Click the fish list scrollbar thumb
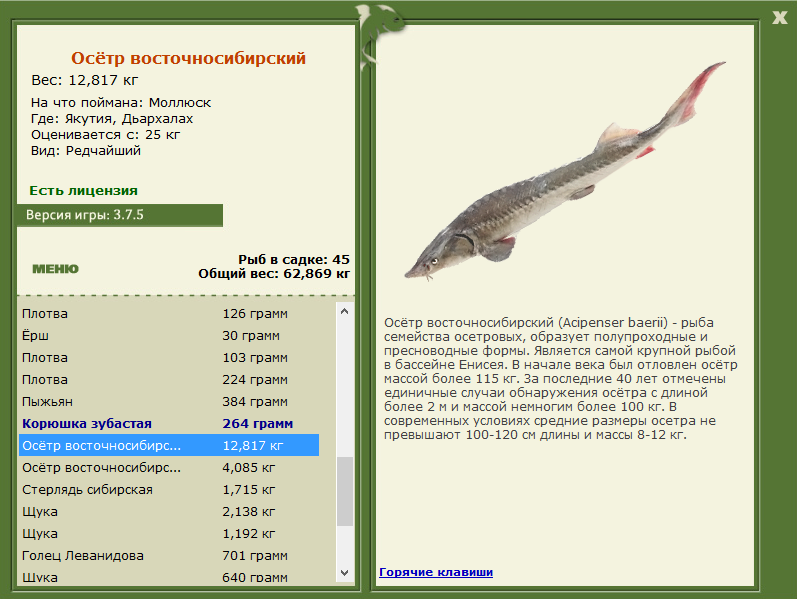This screenshot has height=599, width=797. (x=345, y=491)
